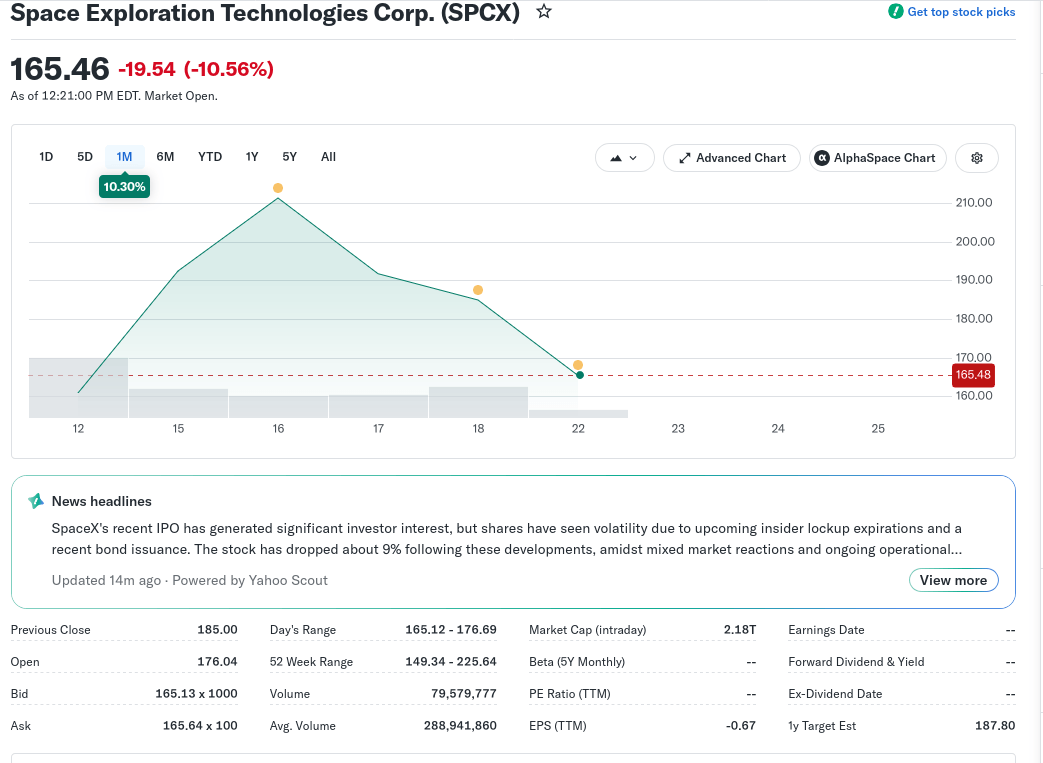1043x763 pixels.
Task: Click the Ex-Dividend Date label
Action: point(835,694)
